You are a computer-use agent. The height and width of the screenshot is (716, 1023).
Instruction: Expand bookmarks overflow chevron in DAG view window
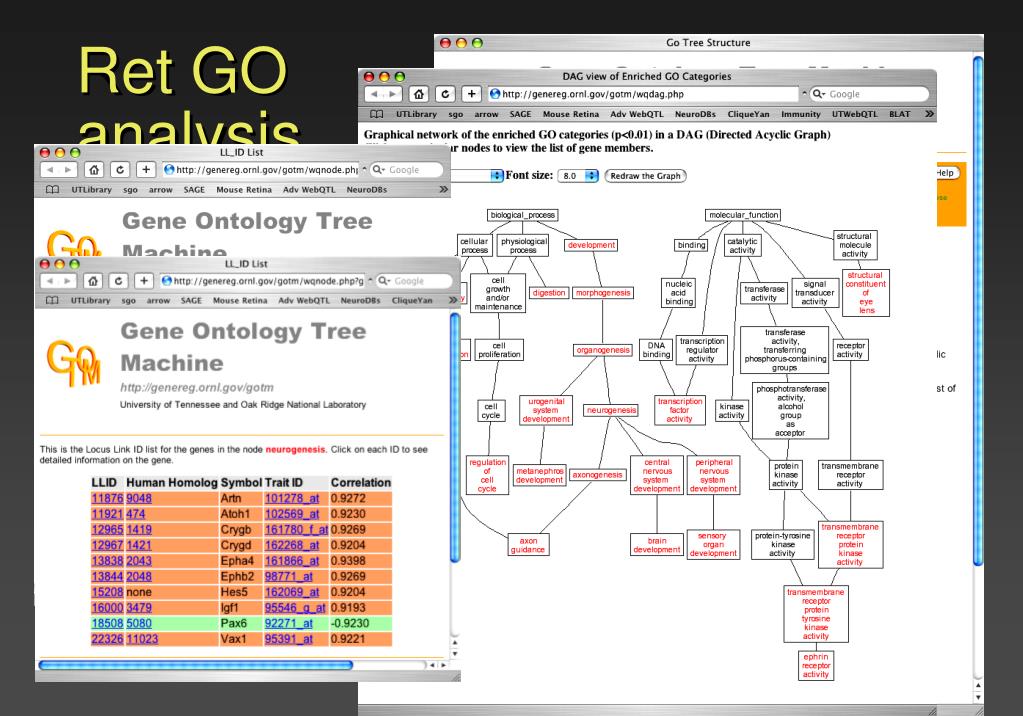pos(929,114)
